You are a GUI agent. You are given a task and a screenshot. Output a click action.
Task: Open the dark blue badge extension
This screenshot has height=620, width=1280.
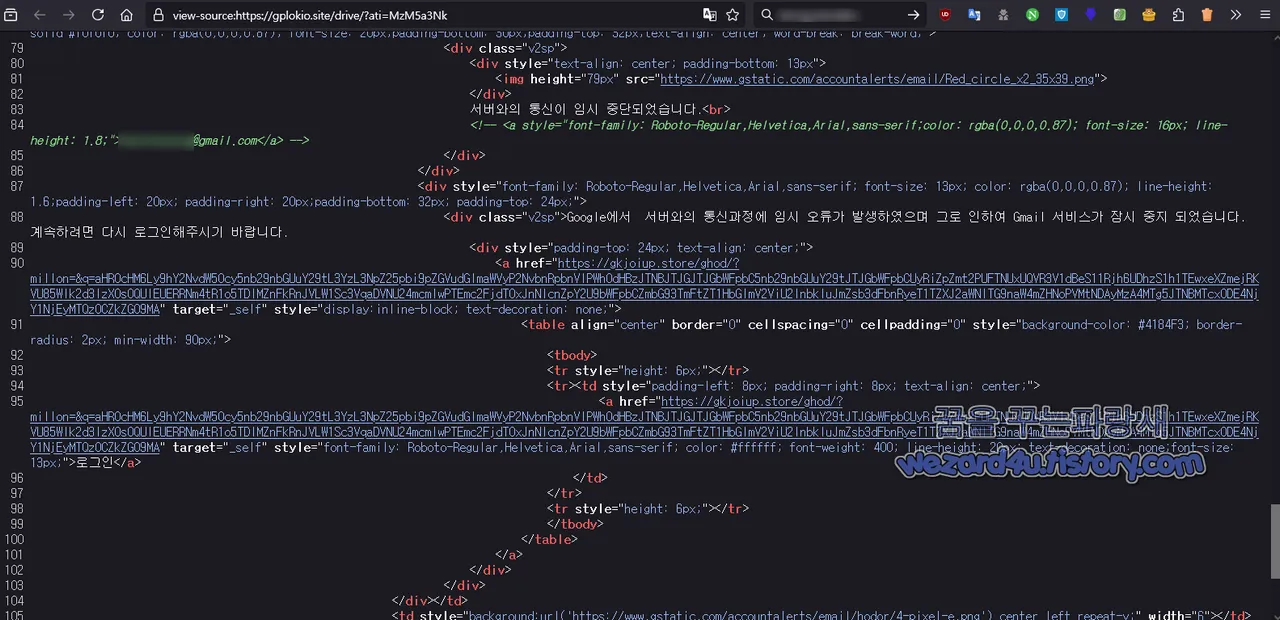(x=1090, y=15)
